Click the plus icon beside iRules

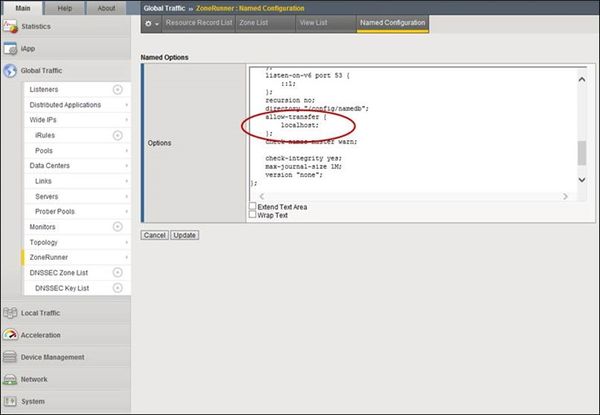pyautogui.click(x=117, y=135)
